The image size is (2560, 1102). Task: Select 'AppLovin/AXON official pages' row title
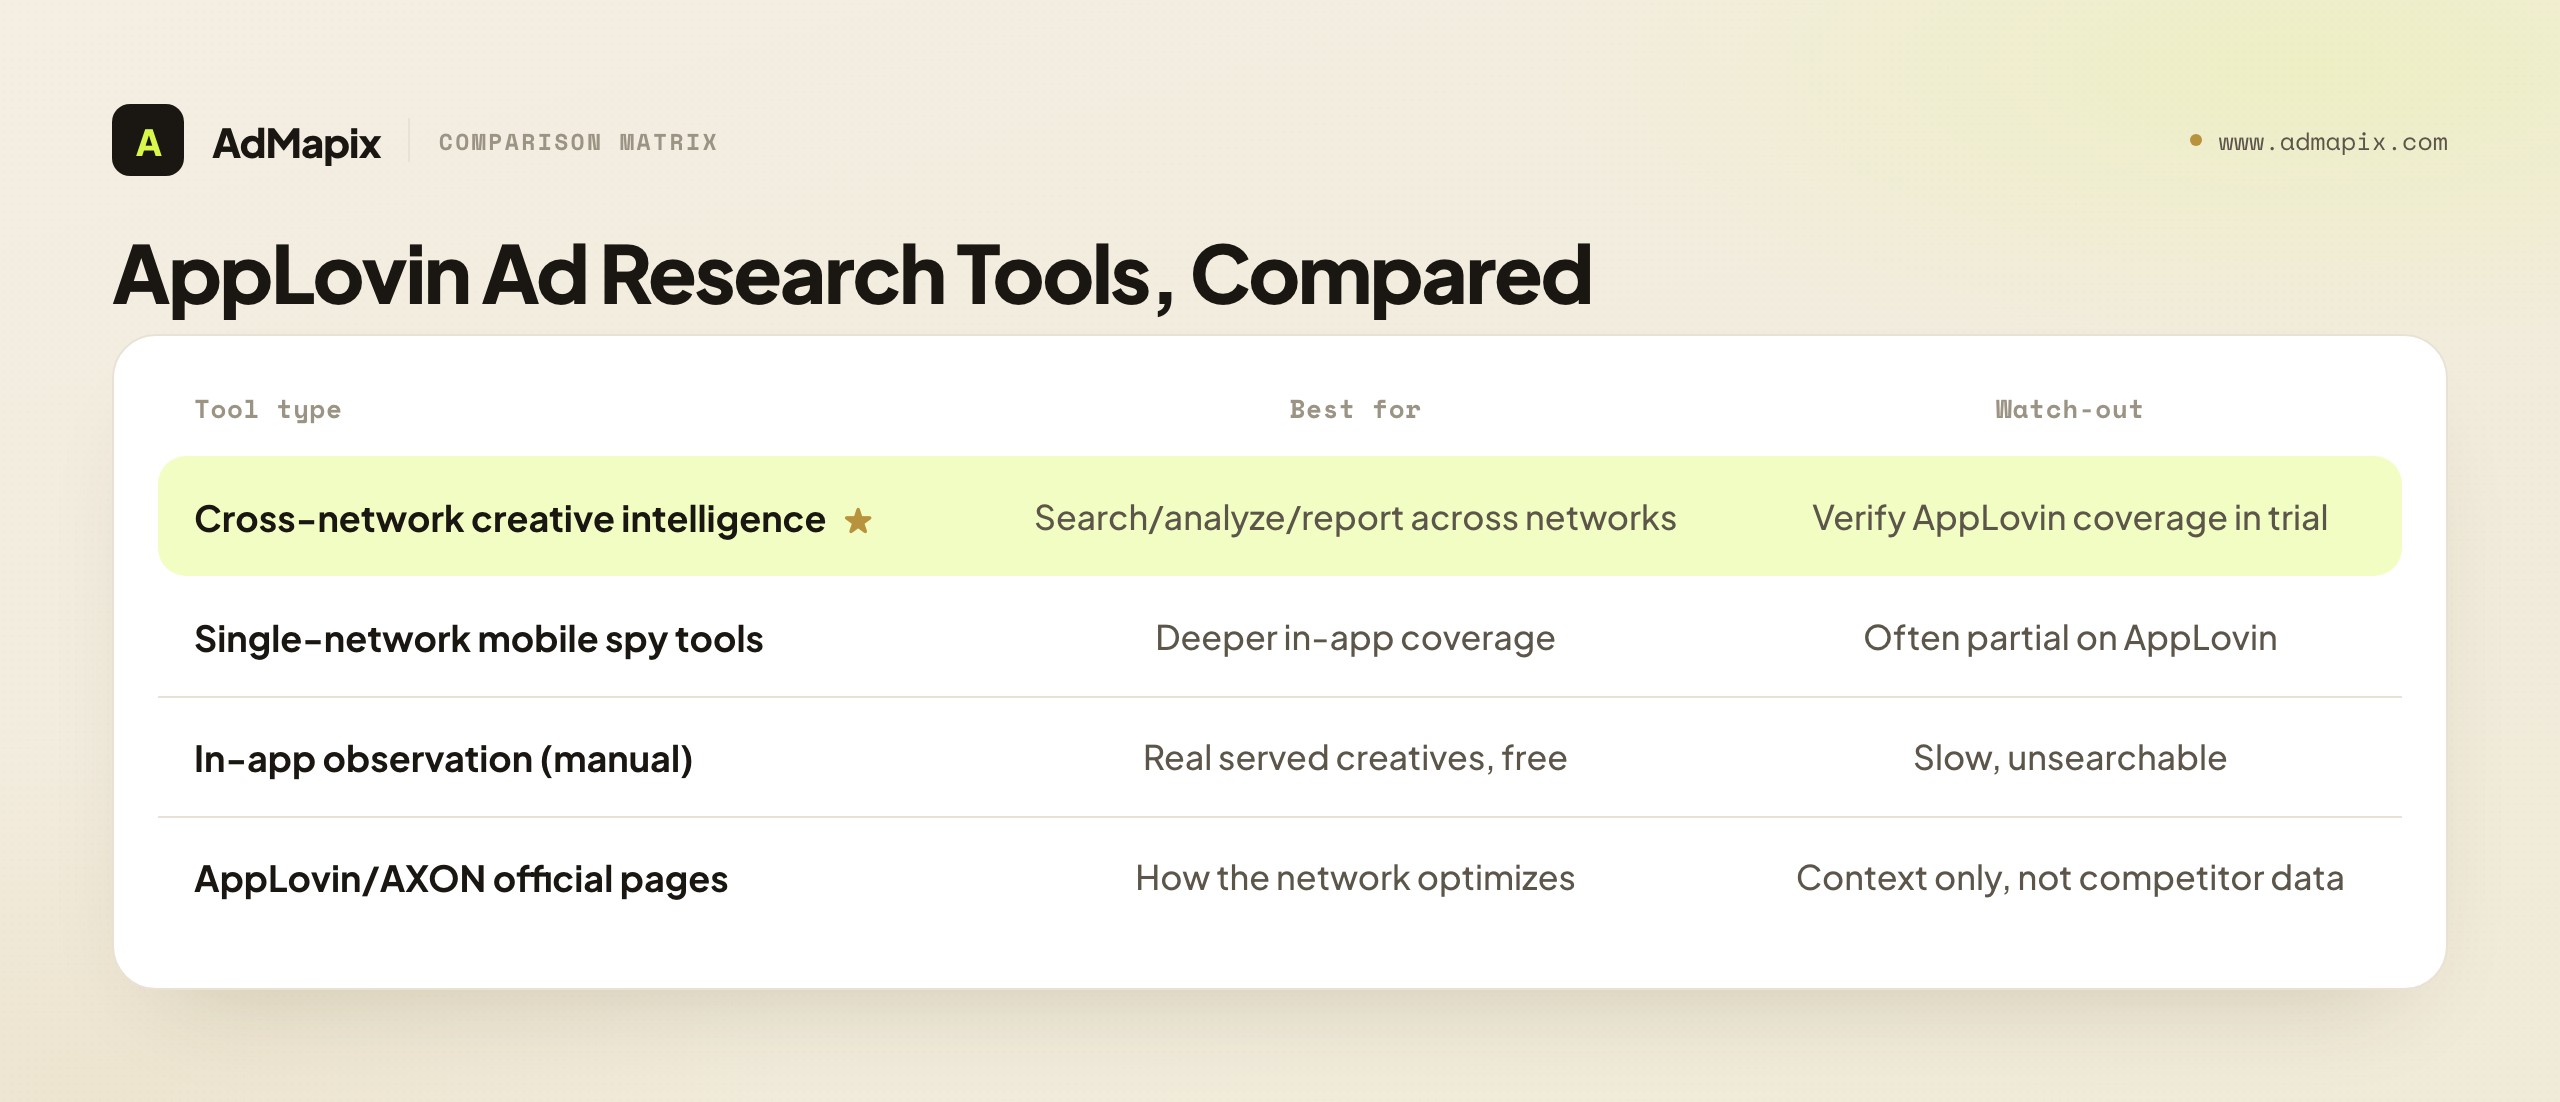[461, 879]
